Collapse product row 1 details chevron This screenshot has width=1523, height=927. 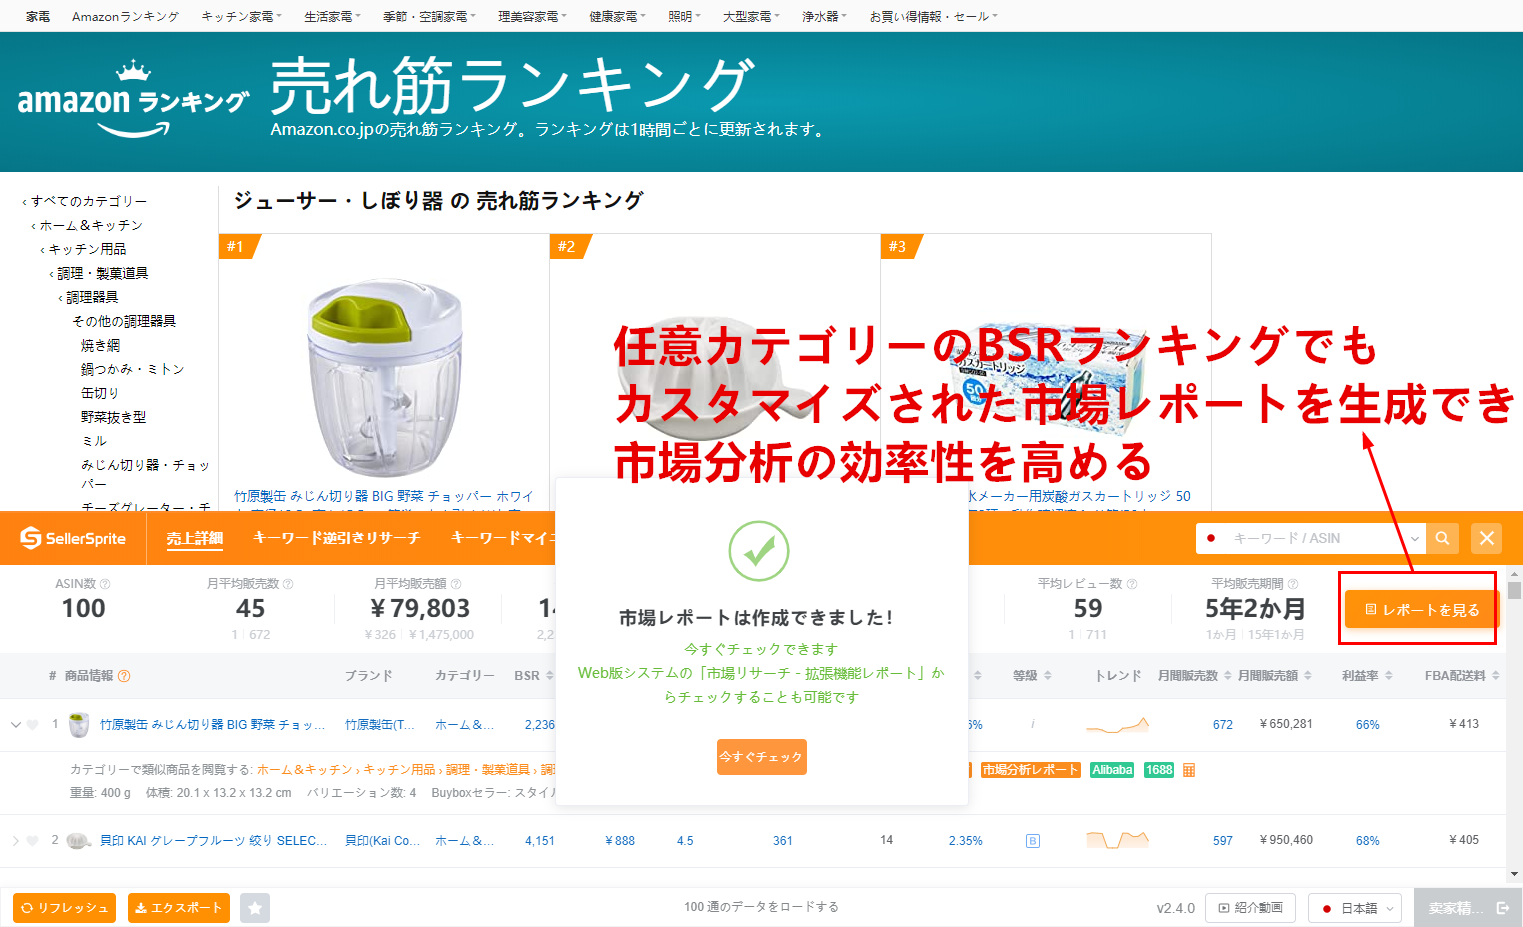[x=16, y=725]
